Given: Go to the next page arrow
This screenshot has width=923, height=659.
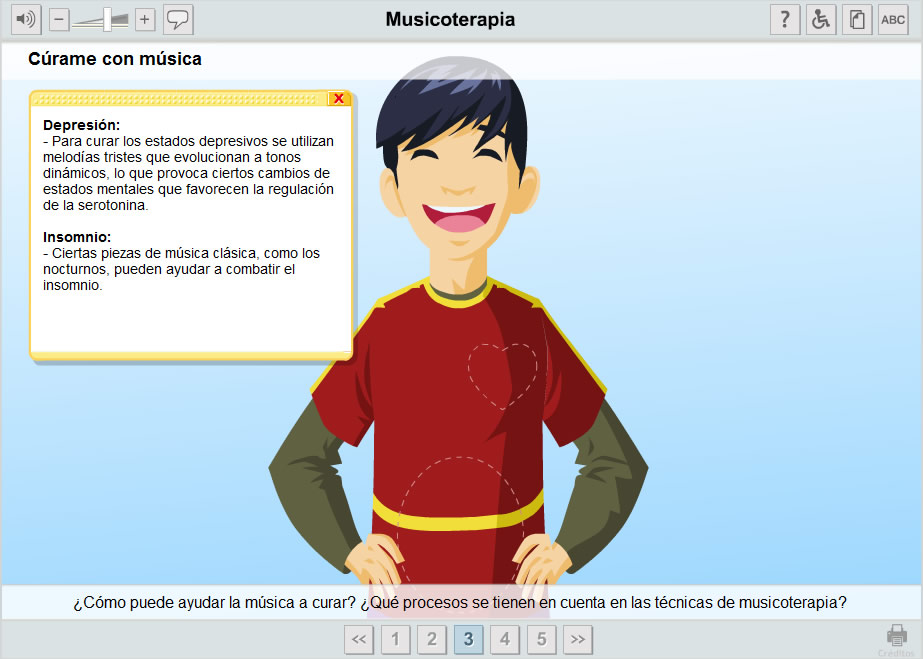Looking at the screenshot, I should 578,639.
